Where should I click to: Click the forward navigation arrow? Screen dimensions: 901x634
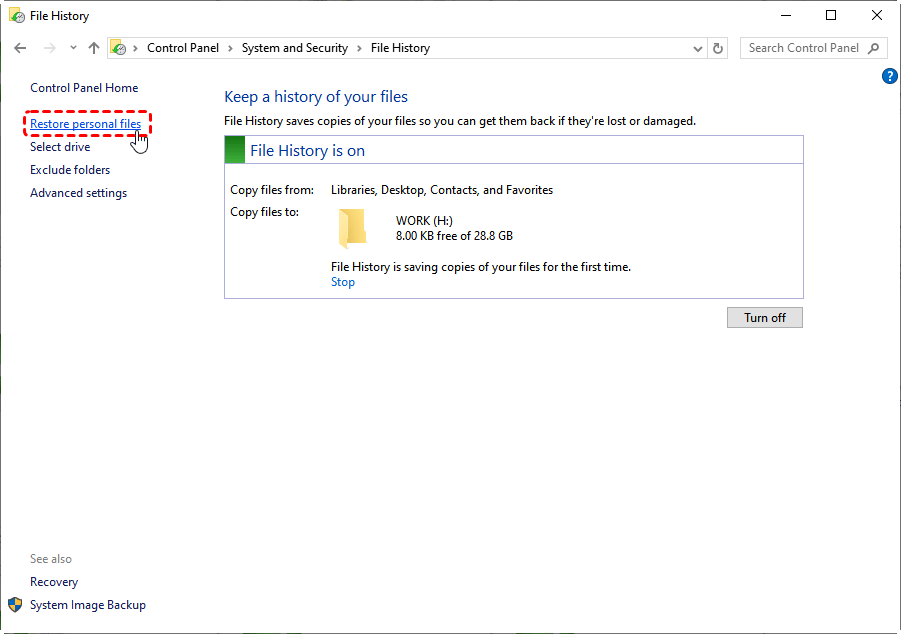pyautogui.click(x=50, y=48)
